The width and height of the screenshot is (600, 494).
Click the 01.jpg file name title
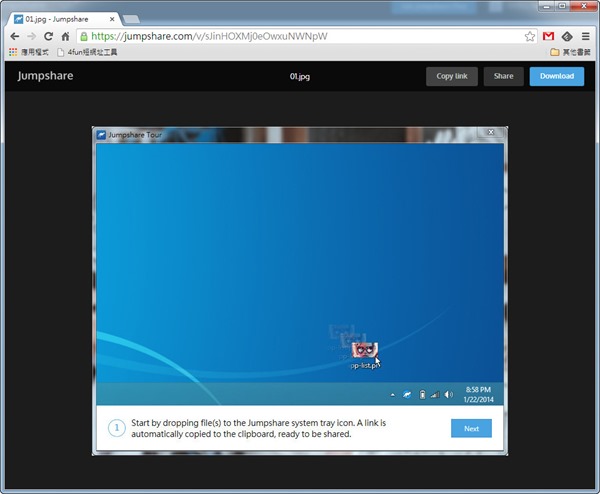pyautogui.click(x=300, y=77)
